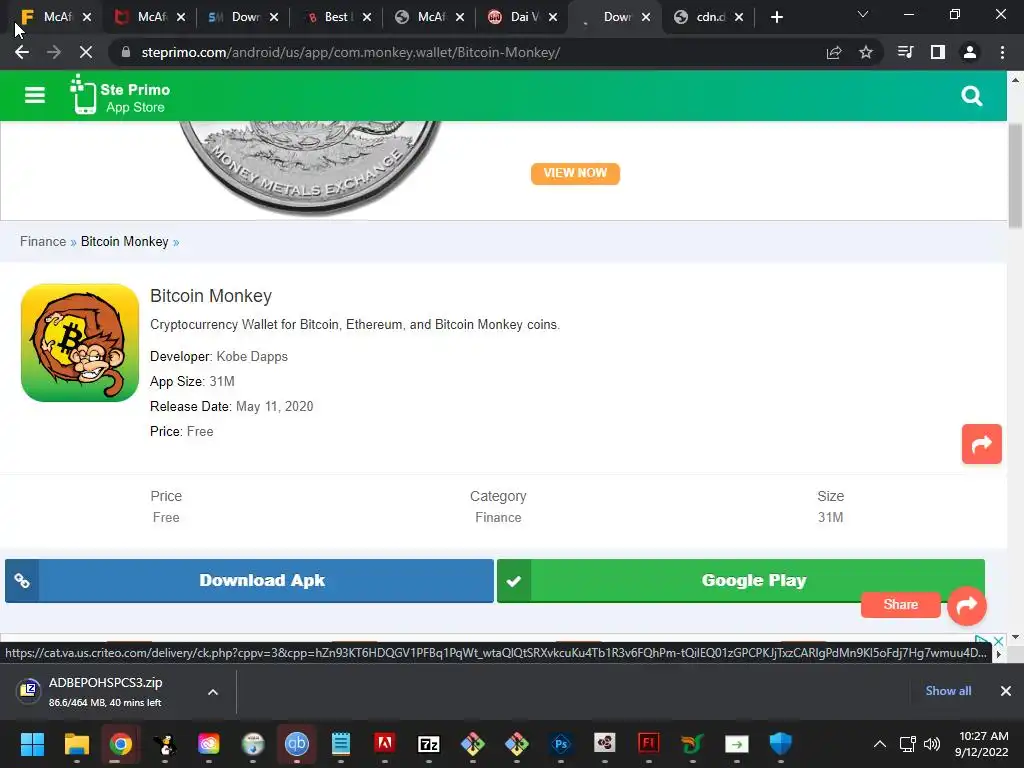Open the hamburger menu on Ste Primo

pos(35,95)
